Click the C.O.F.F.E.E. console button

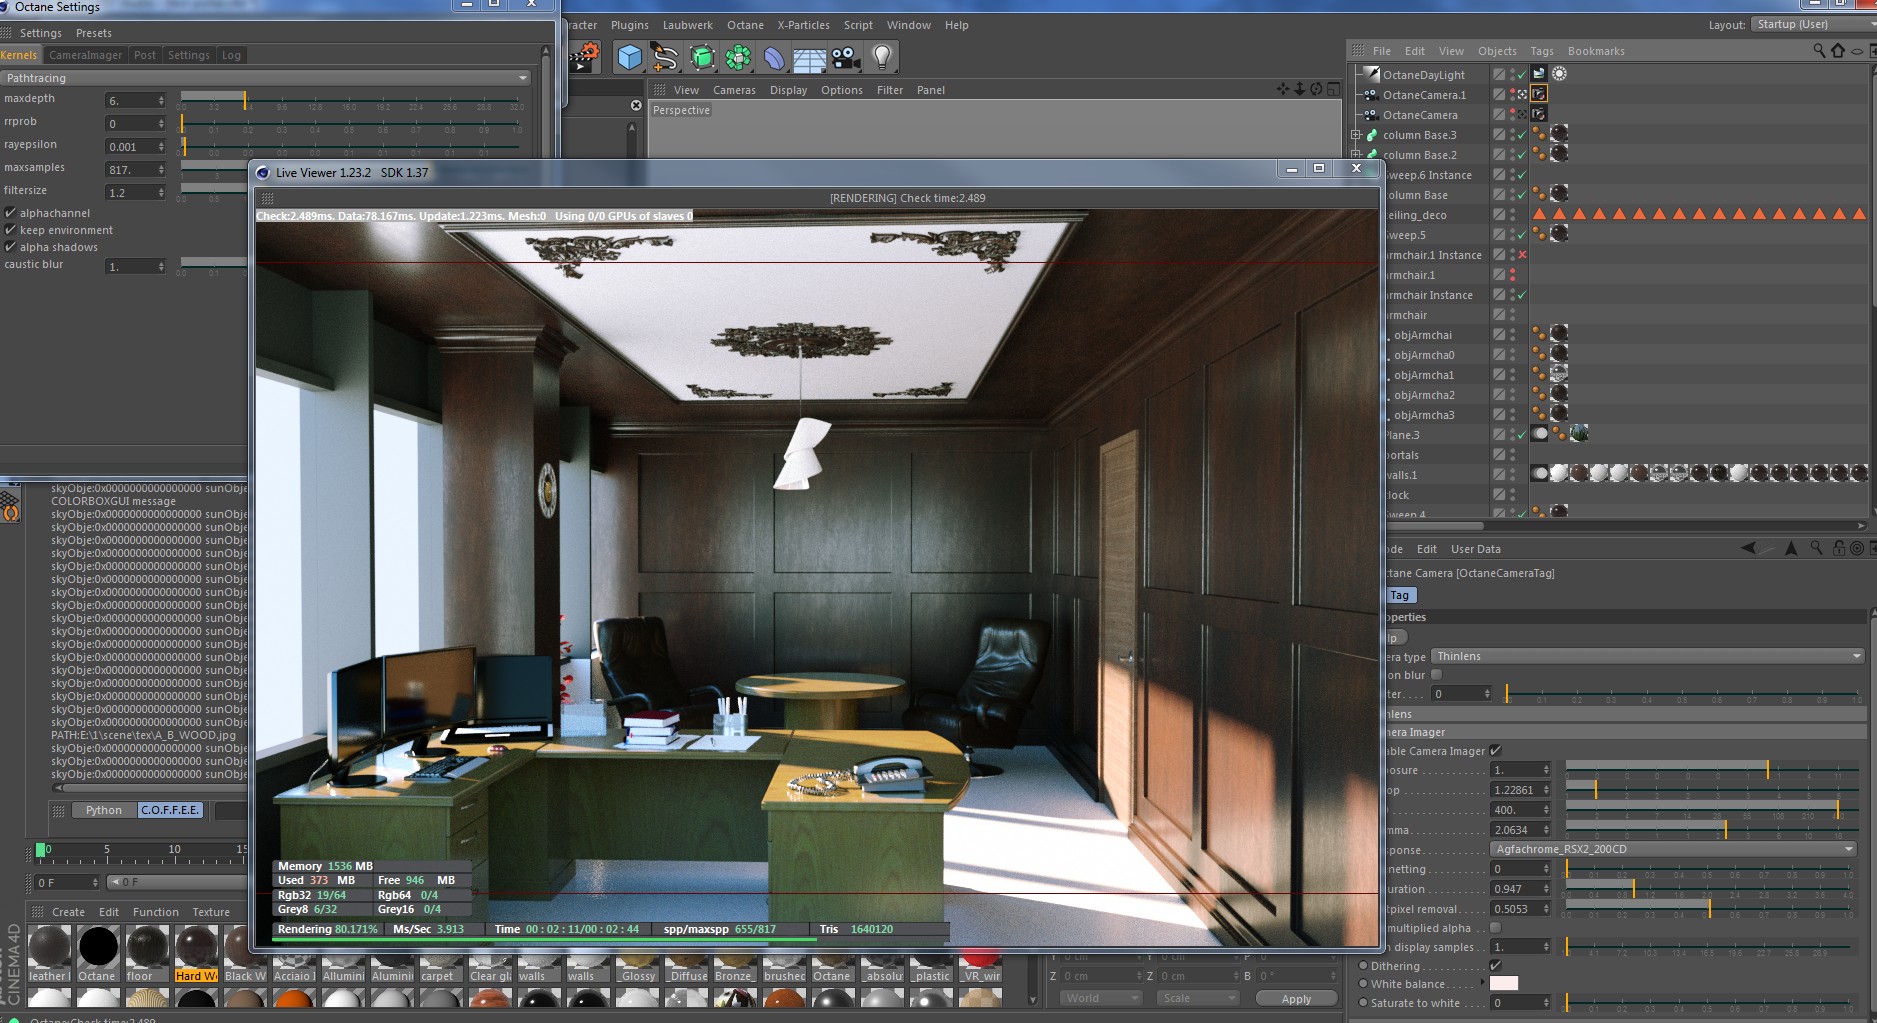coord(170,810)
